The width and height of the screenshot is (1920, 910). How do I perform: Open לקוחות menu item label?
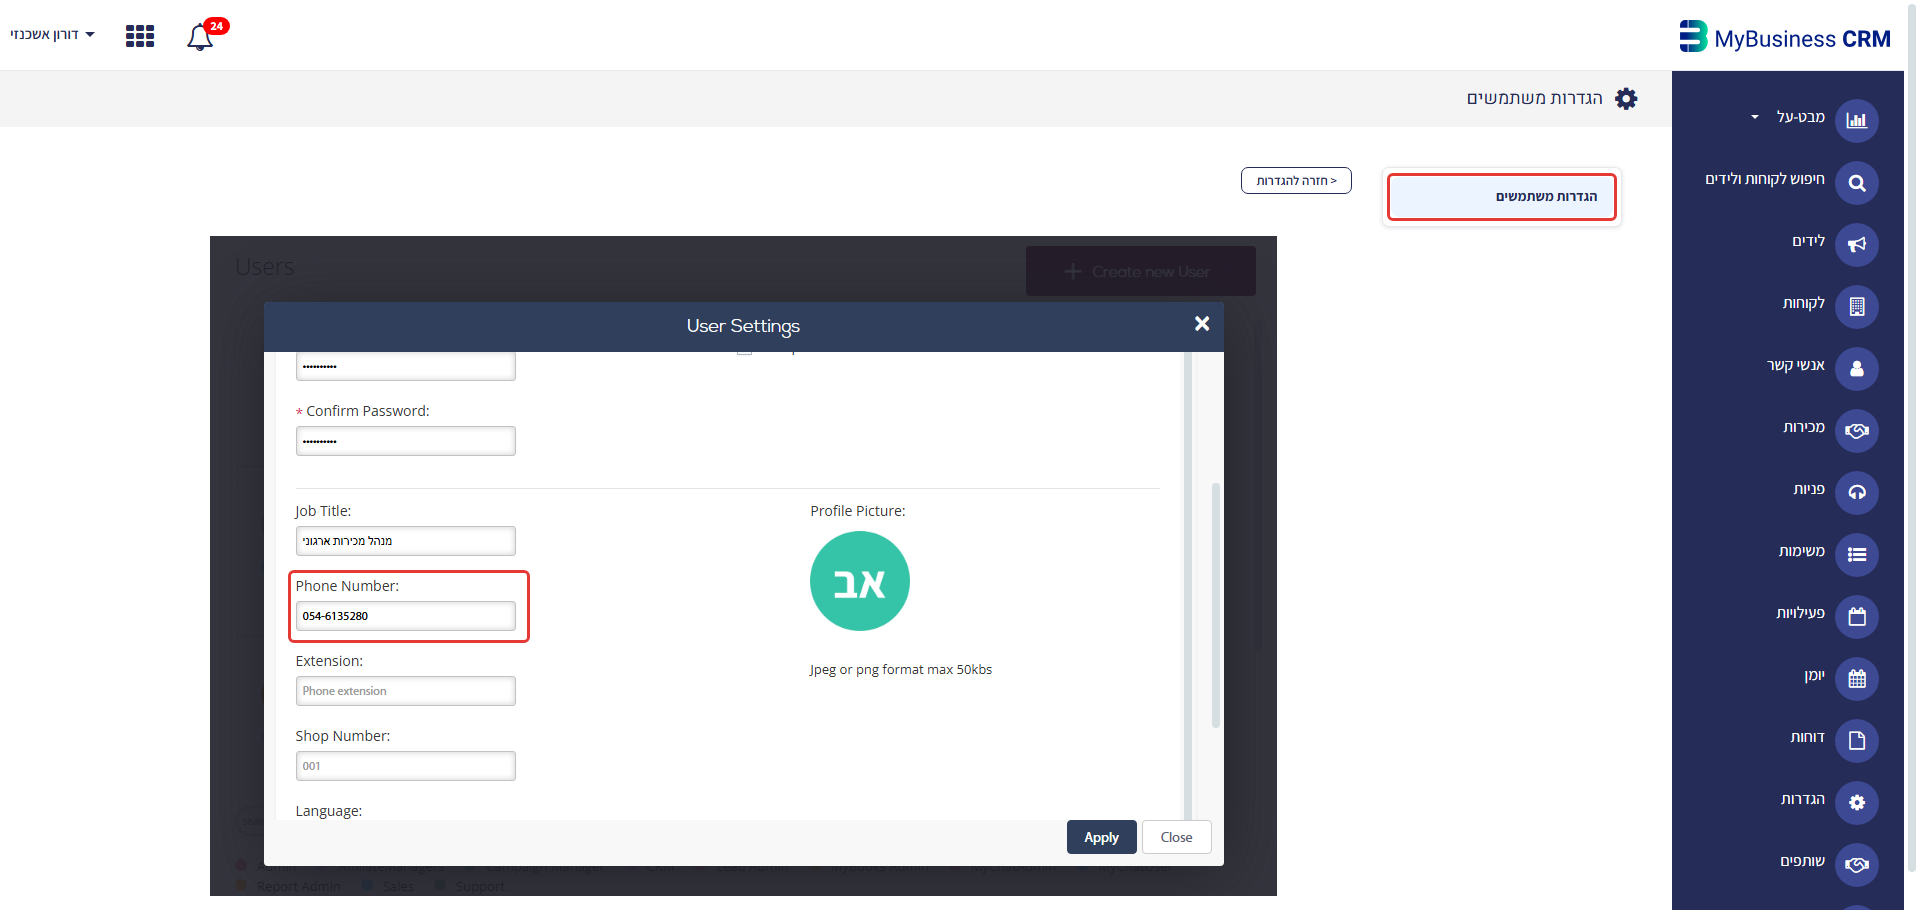coord(1804,303)
